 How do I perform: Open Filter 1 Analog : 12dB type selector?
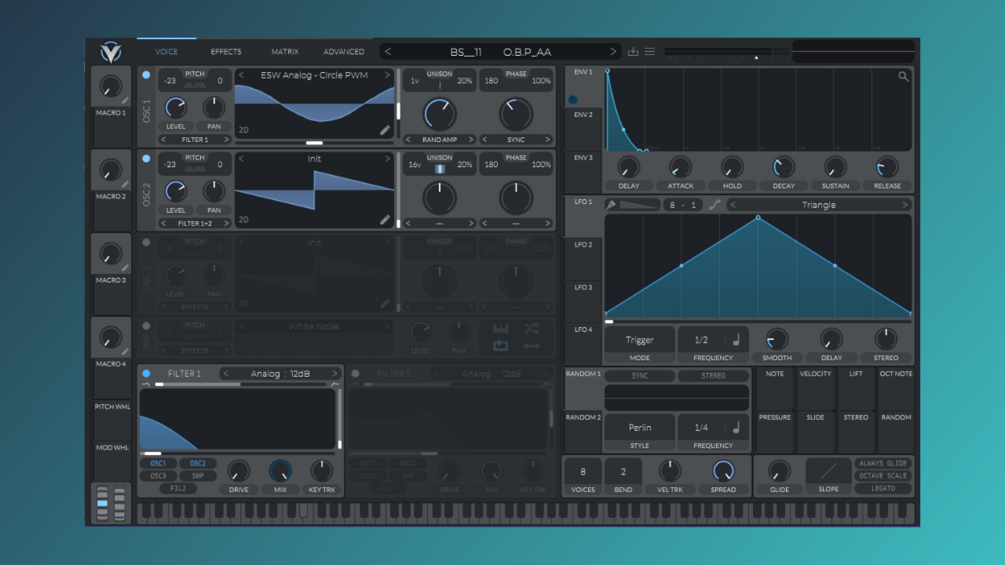(x=280, y=373)
